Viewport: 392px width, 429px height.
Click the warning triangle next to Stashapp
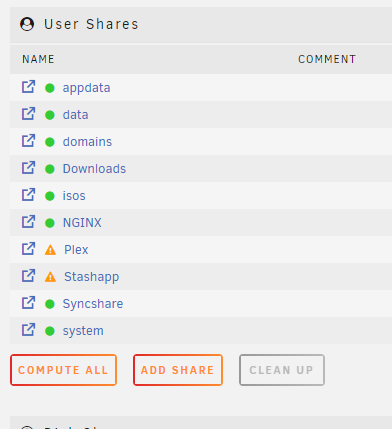pyautogui.click(x=50, y=277)
